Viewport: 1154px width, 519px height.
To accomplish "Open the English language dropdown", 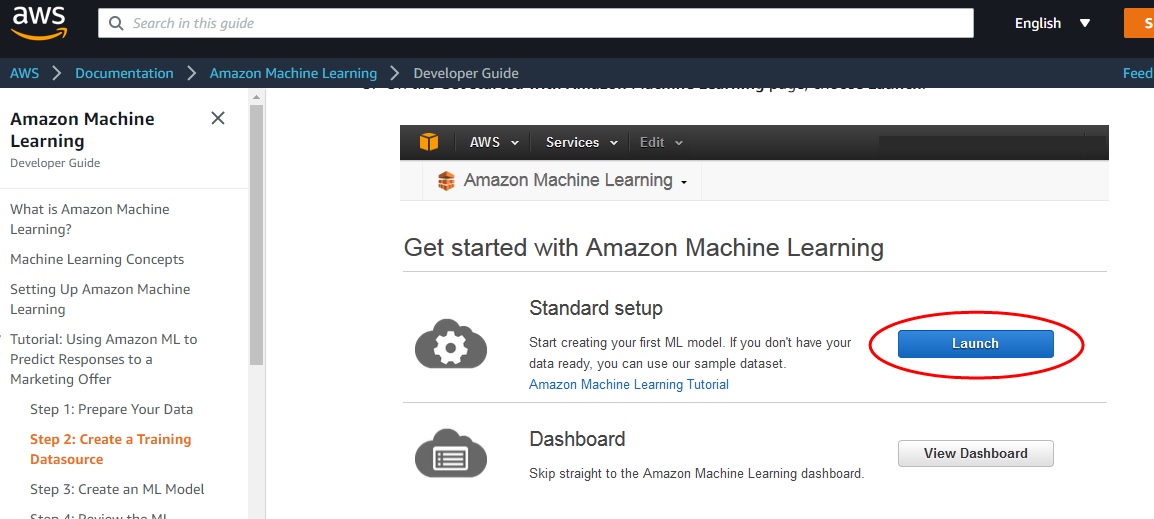I will [1052, 23].
